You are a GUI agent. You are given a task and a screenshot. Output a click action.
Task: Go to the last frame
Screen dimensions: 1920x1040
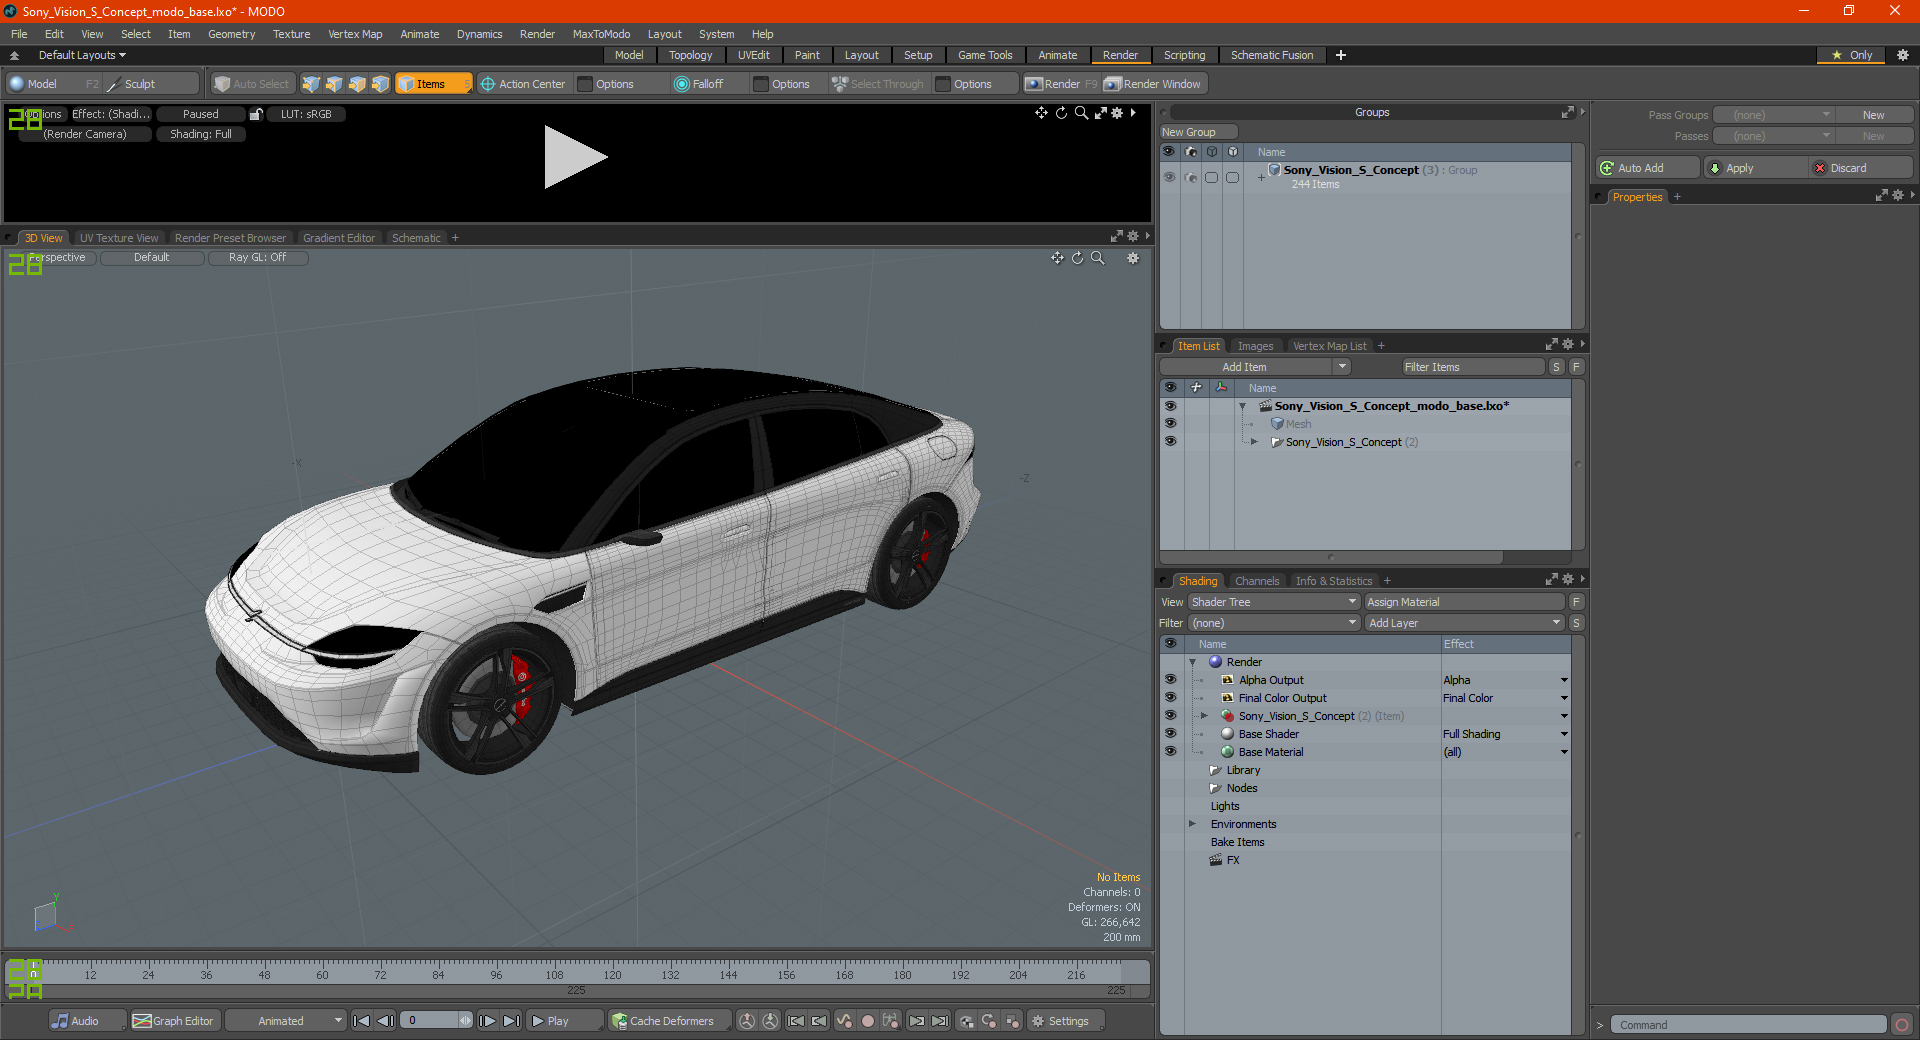(x=511, y=1021)
